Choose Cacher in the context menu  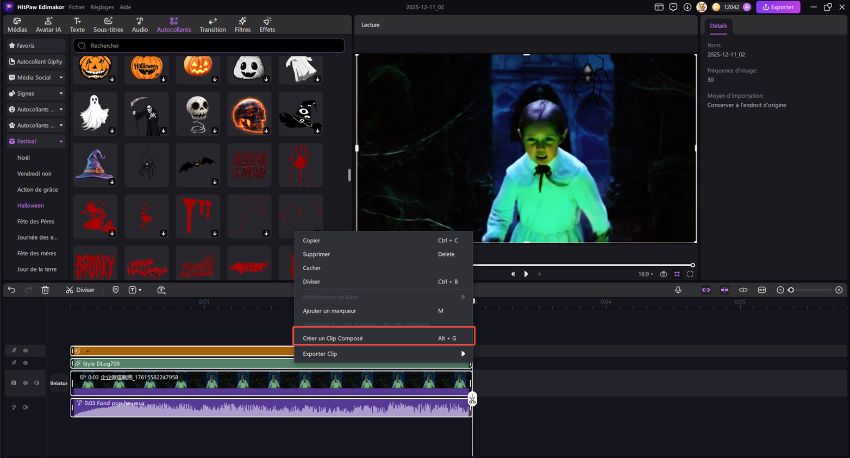[x=384, y=268]
